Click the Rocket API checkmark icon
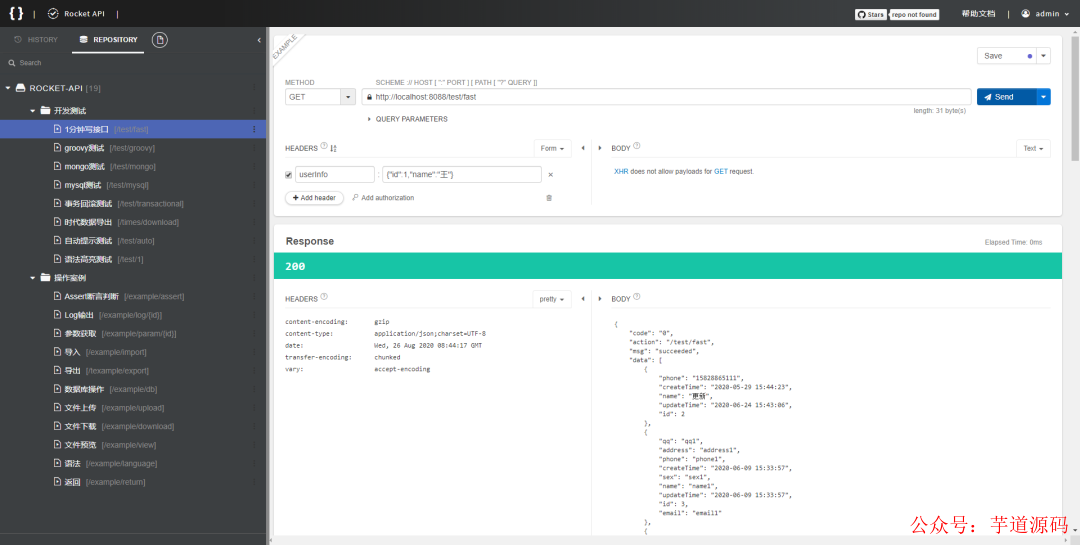Image resolution: width=1080 pixels, height=545 pixels. [x=53, y=14]
